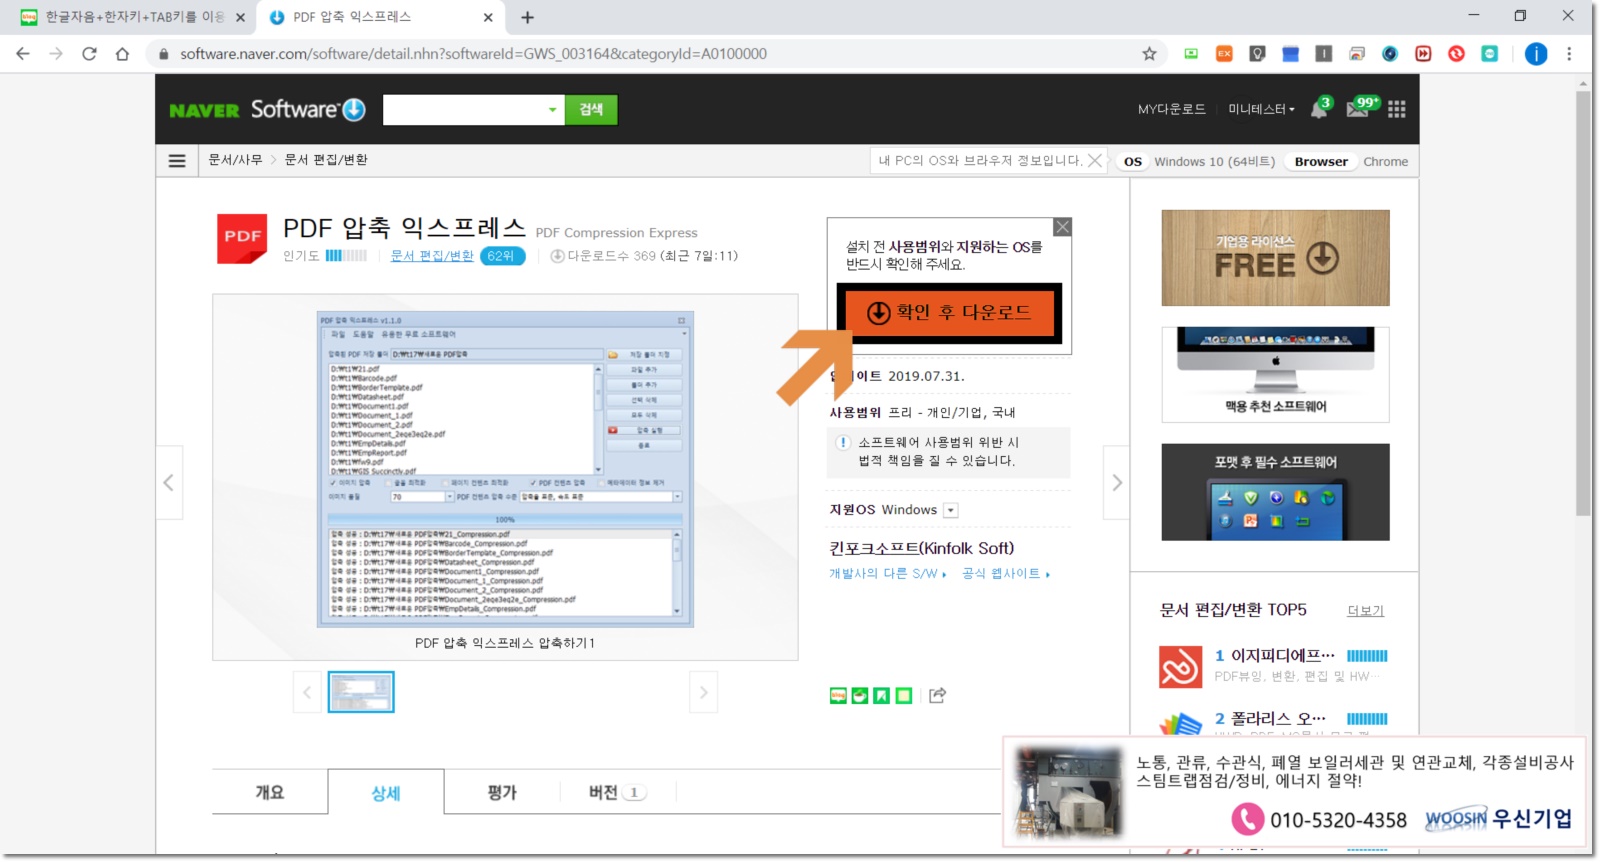
Task: Click 더보기 next to TOP5 list
Action: [1365, 611]
